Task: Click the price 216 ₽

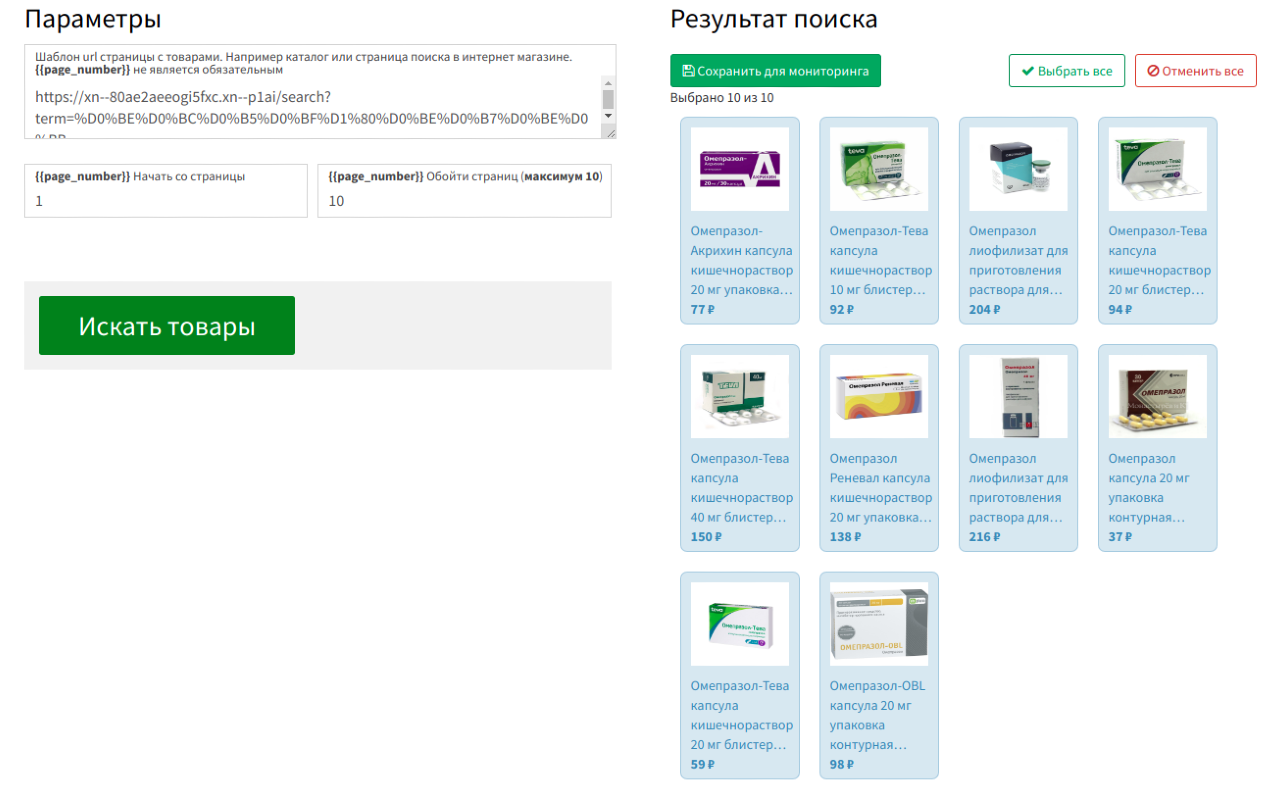Action: 985,537
